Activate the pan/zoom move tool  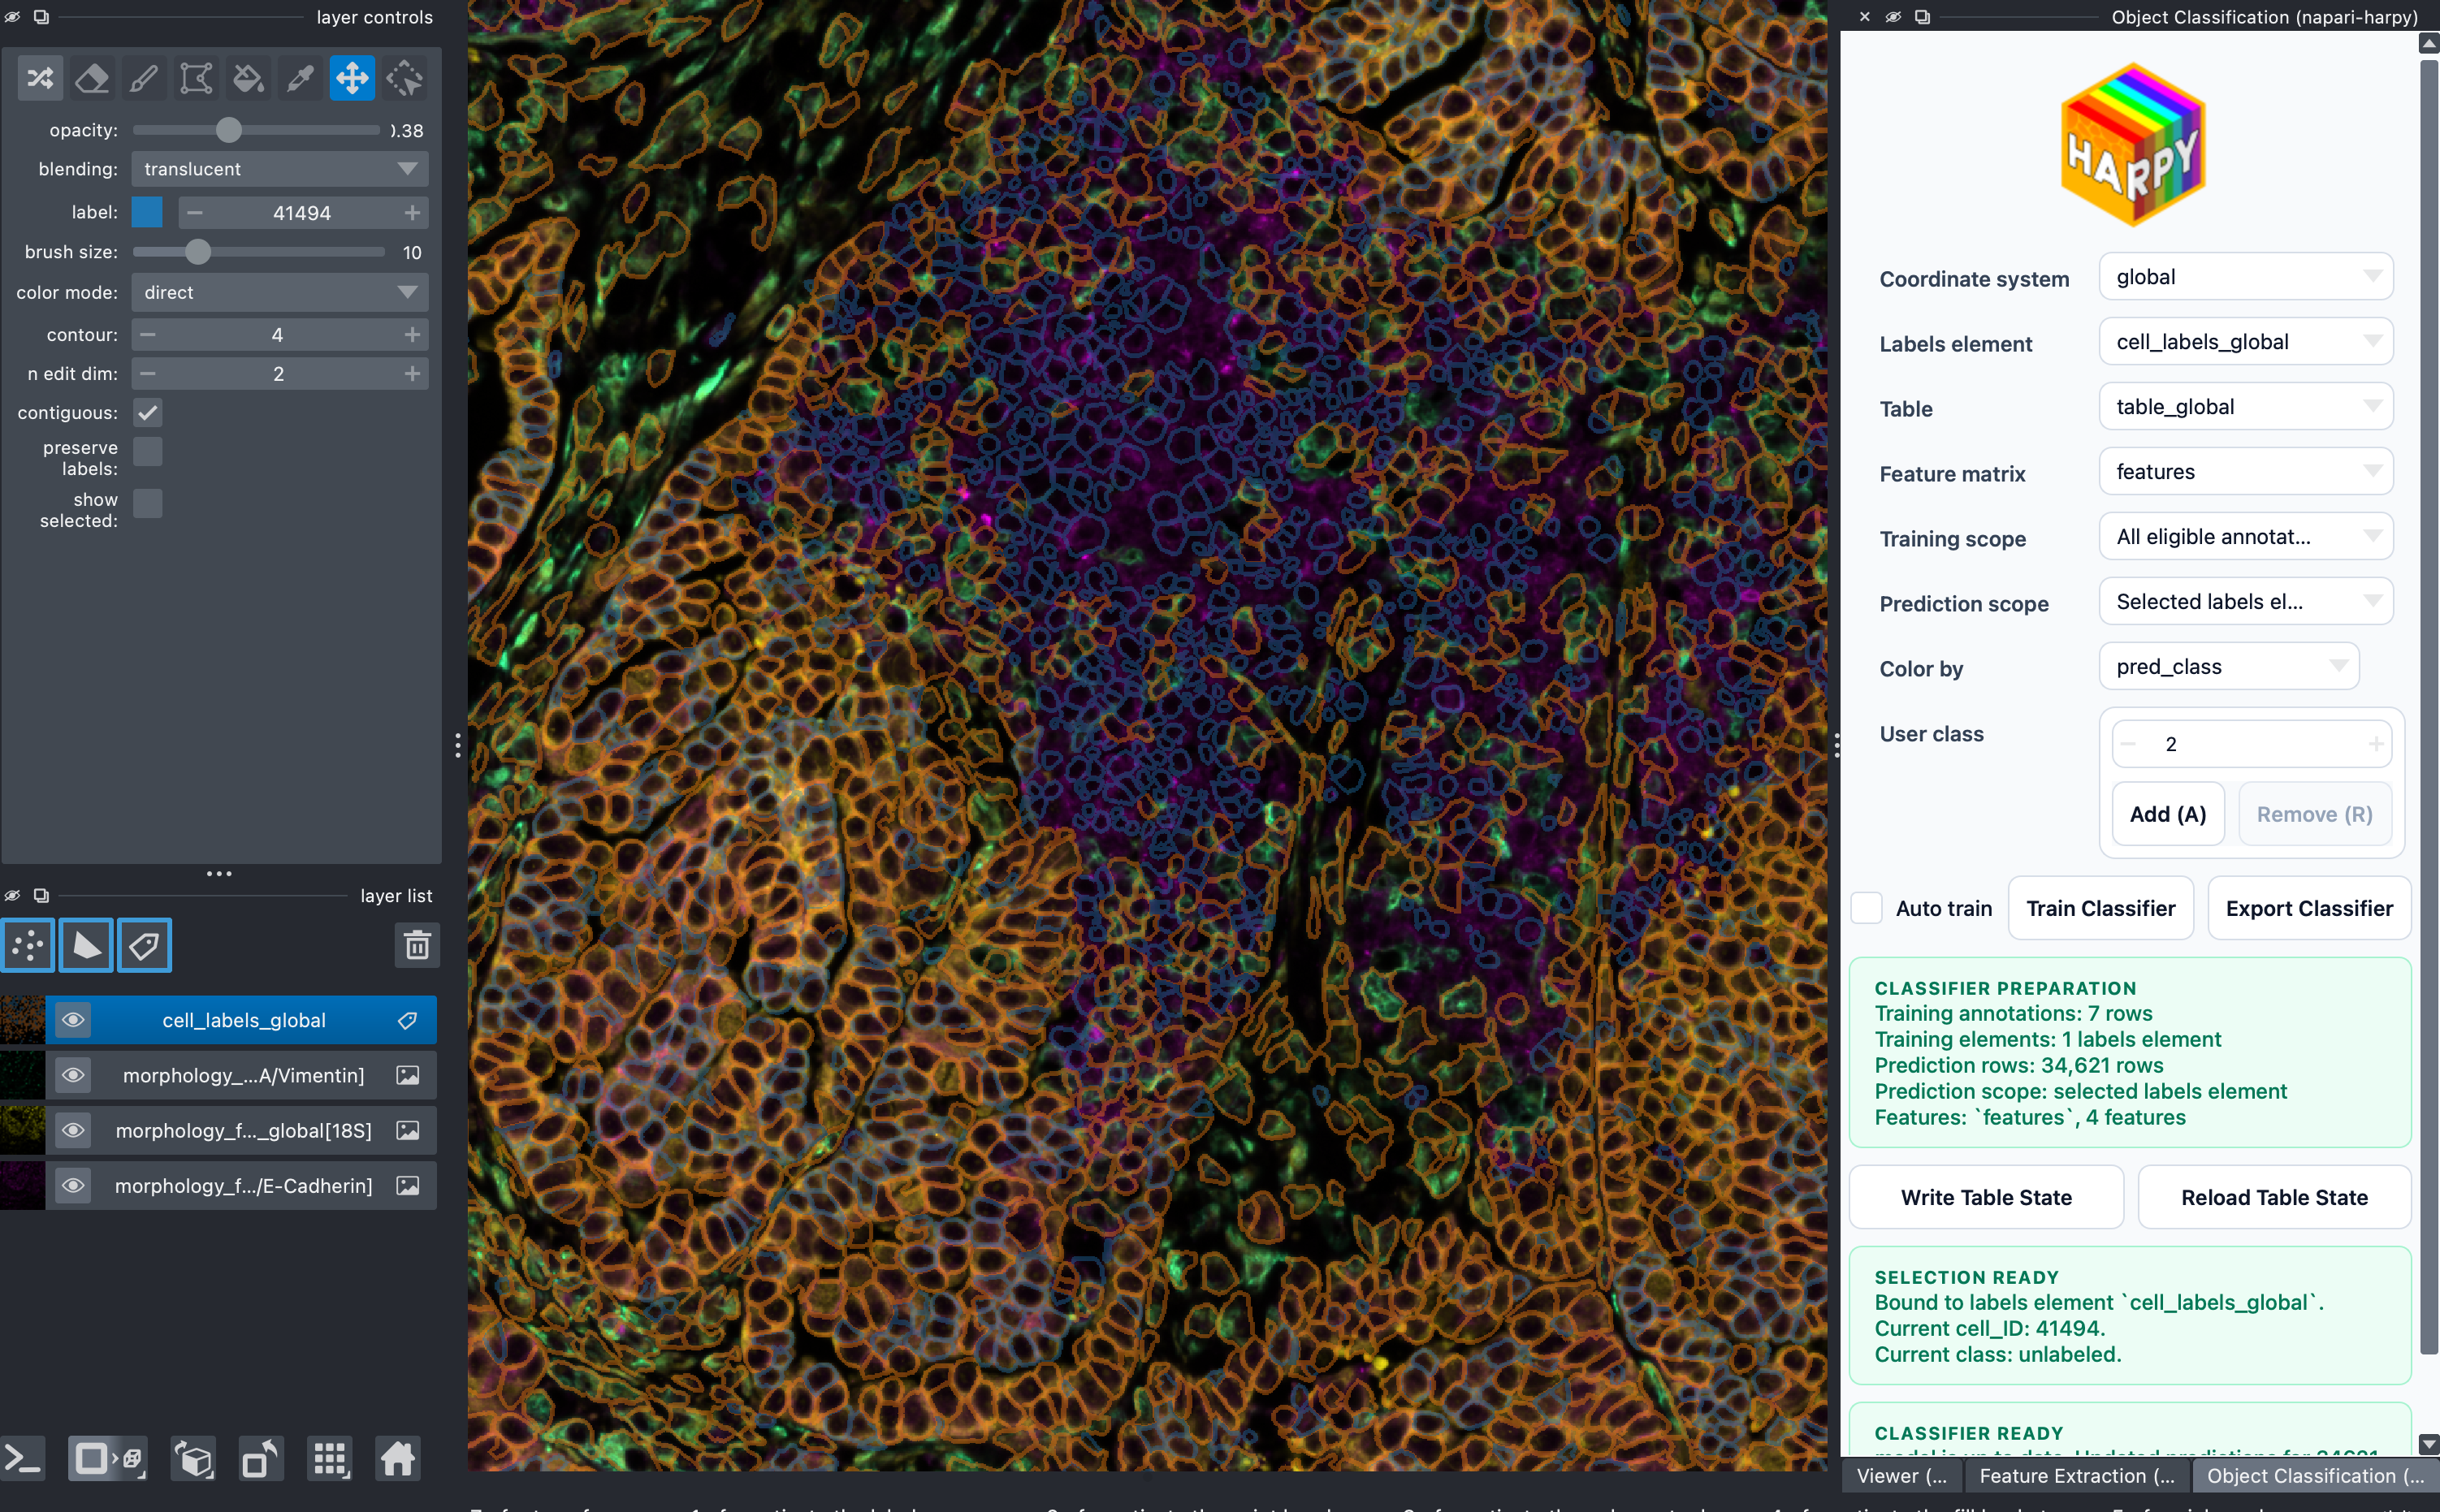tap(352, 78)
